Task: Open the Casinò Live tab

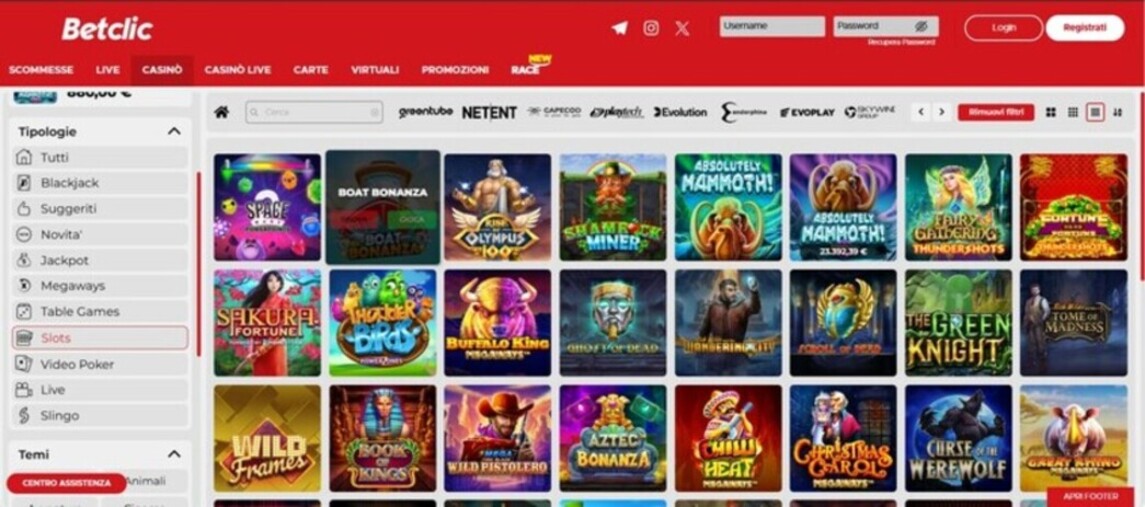Action: pos(237,70)
